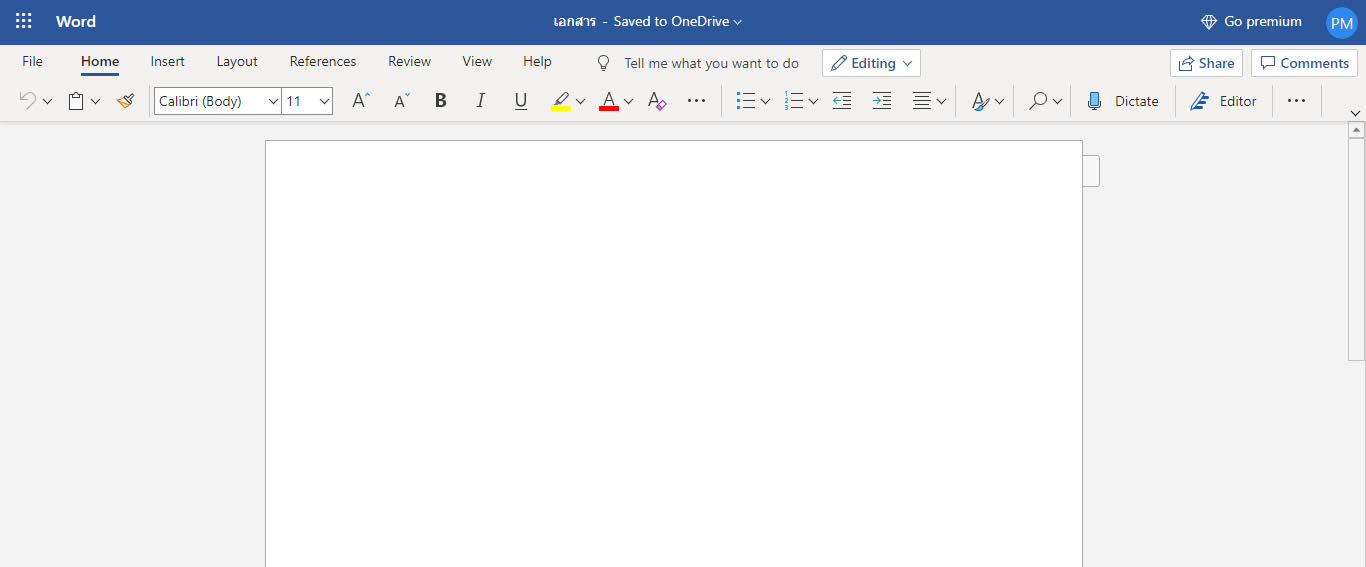
Task: Expand the Calibri (Body) font name dropdown
Action: [273, 101]
